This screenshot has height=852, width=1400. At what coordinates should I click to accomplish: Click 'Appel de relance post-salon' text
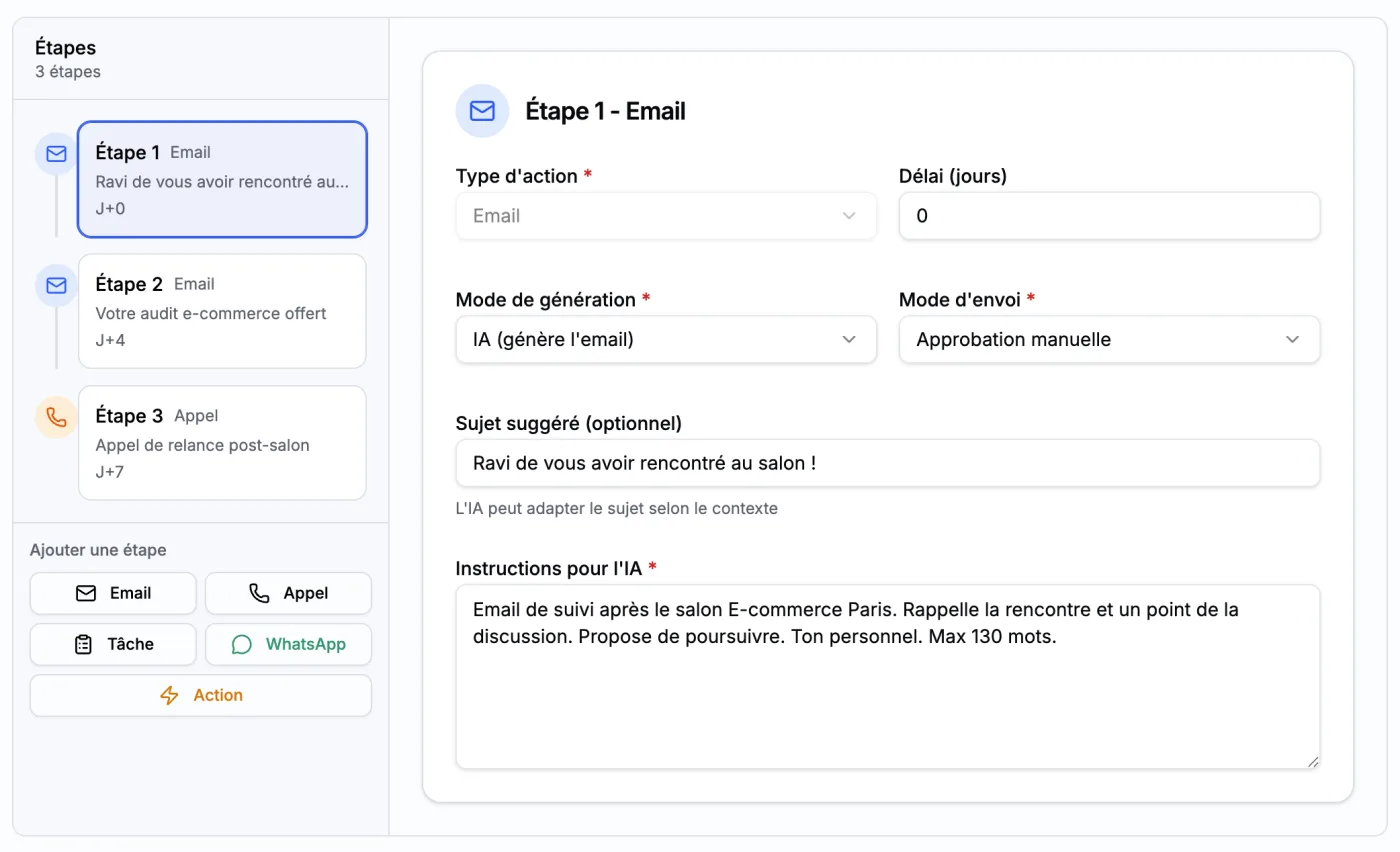[x=203, y=445]
